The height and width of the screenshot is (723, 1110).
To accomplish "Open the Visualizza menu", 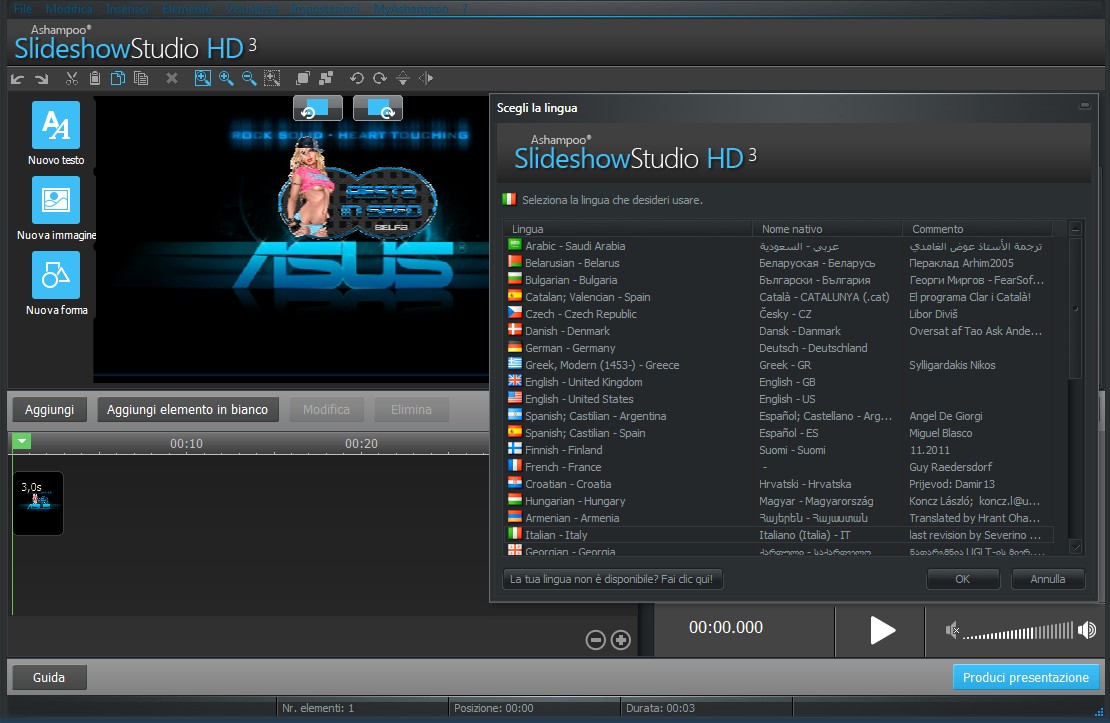I will [252, 8].
